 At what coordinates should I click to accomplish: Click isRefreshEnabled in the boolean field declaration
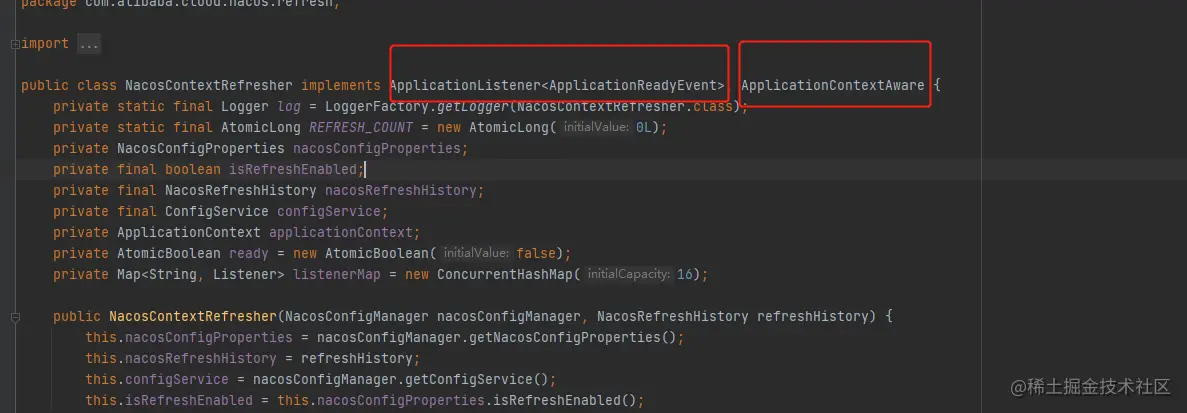tap(293, 169)
